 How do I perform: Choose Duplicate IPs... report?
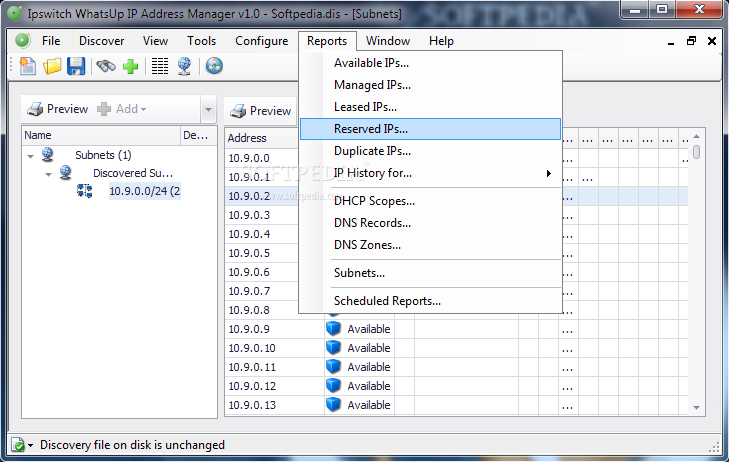(x=431, y=151)
